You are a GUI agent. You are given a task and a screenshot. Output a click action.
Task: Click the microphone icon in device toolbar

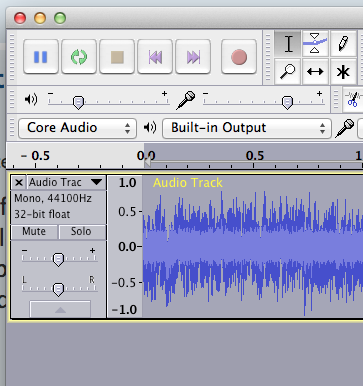pos(345,128)
